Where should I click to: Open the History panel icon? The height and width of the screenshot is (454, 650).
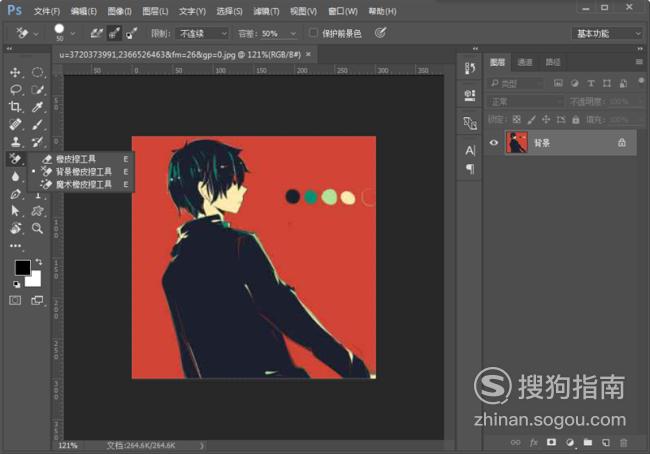click(x=470, y=69)
